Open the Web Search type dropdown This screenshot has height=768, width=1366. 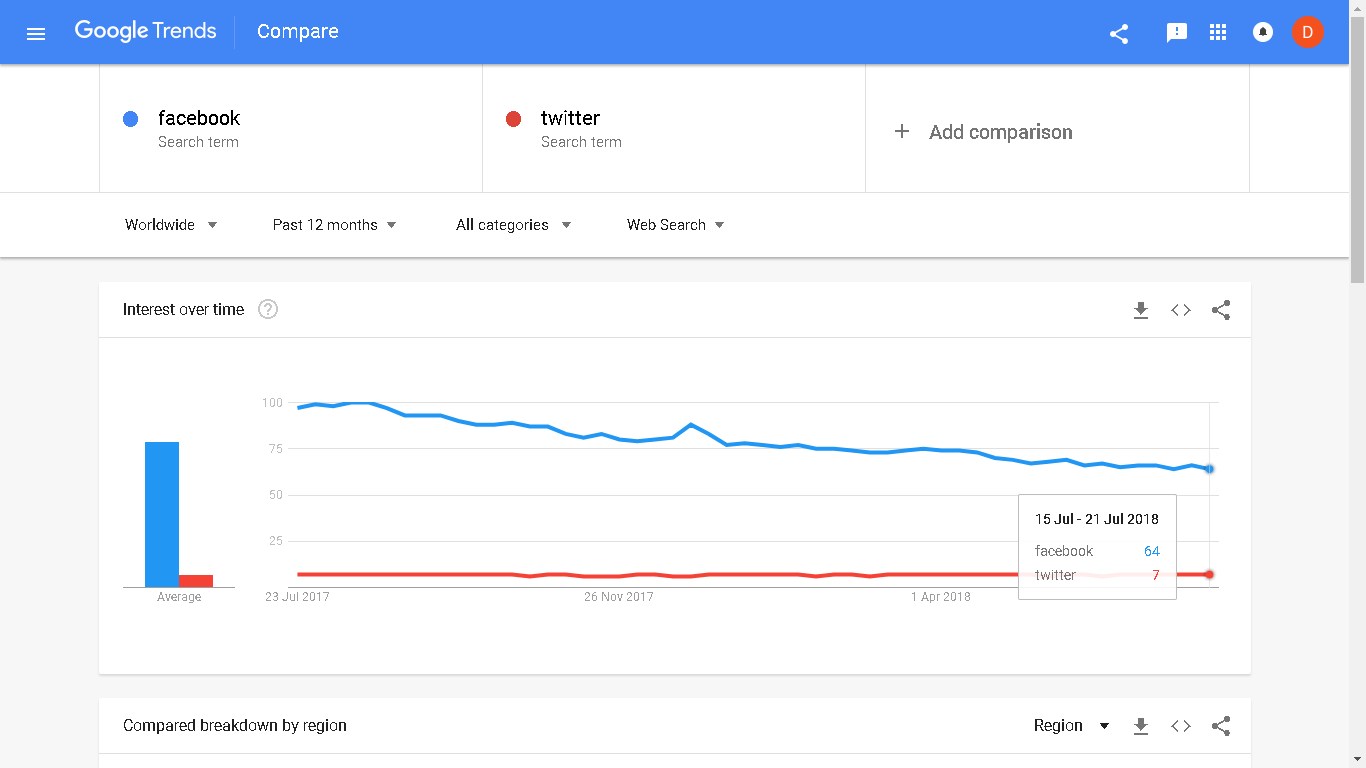tap(675, 225)
